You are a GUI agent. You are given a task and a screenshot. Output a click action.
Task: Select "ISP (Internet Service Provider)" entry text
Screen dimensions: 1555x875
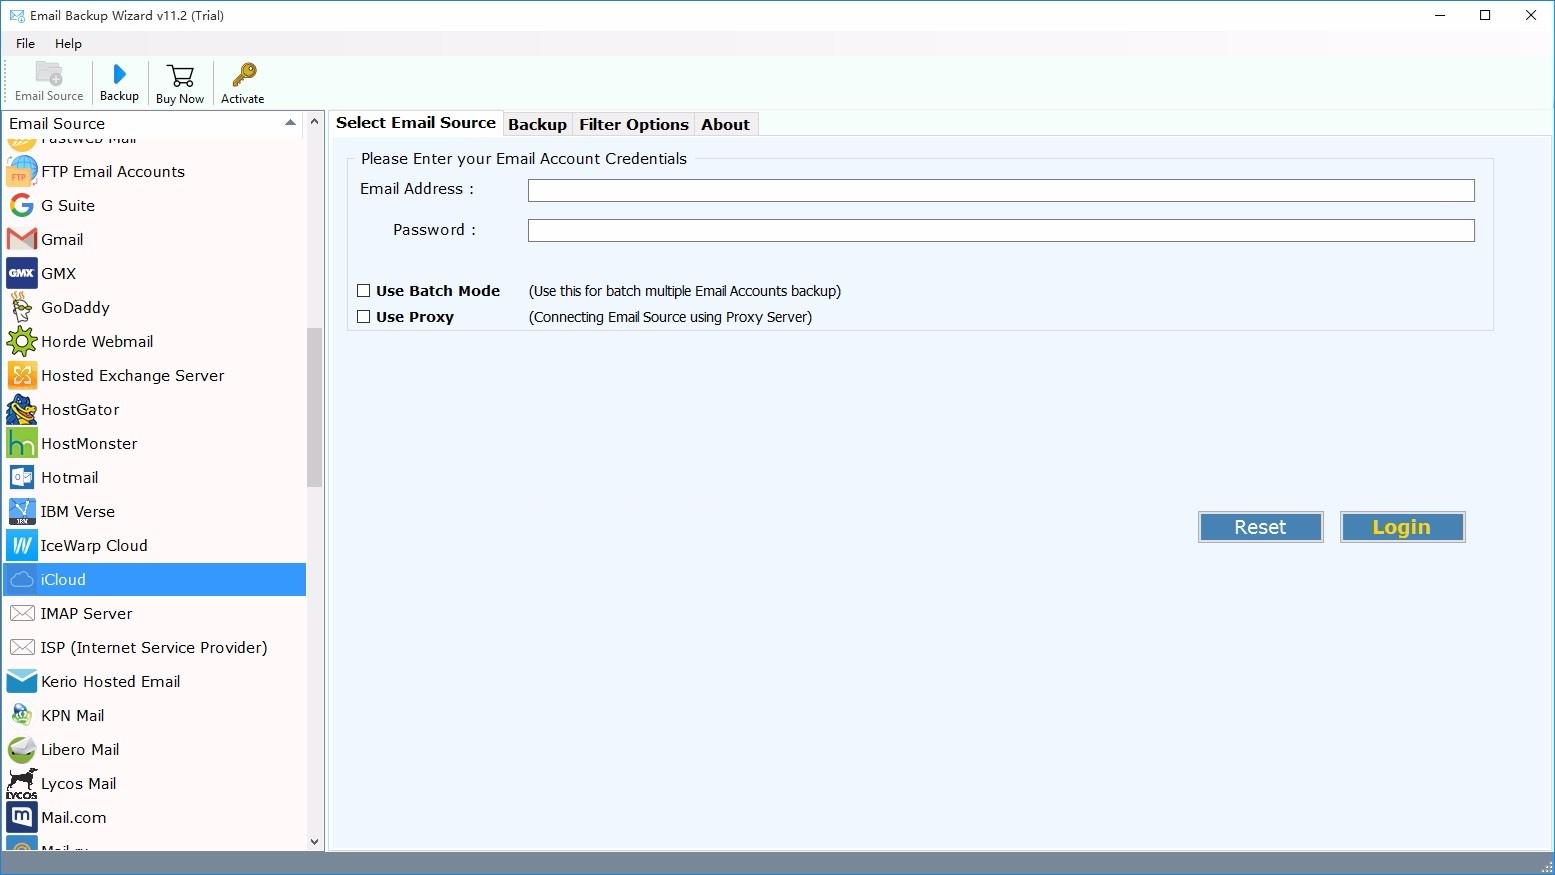tap(154, 648)
